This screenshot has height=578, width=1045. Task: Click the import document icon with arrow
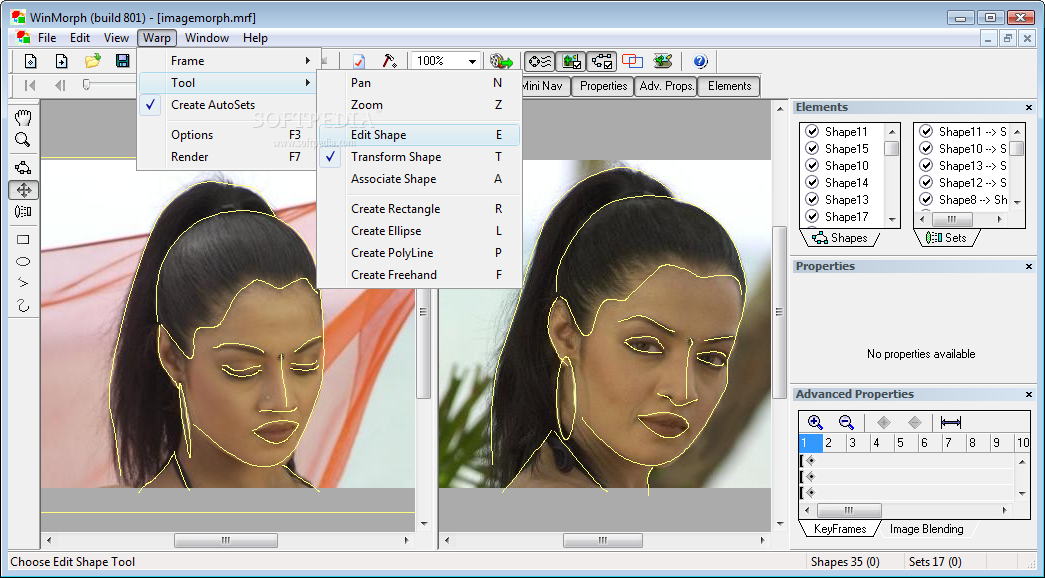[x=61, y=61]
